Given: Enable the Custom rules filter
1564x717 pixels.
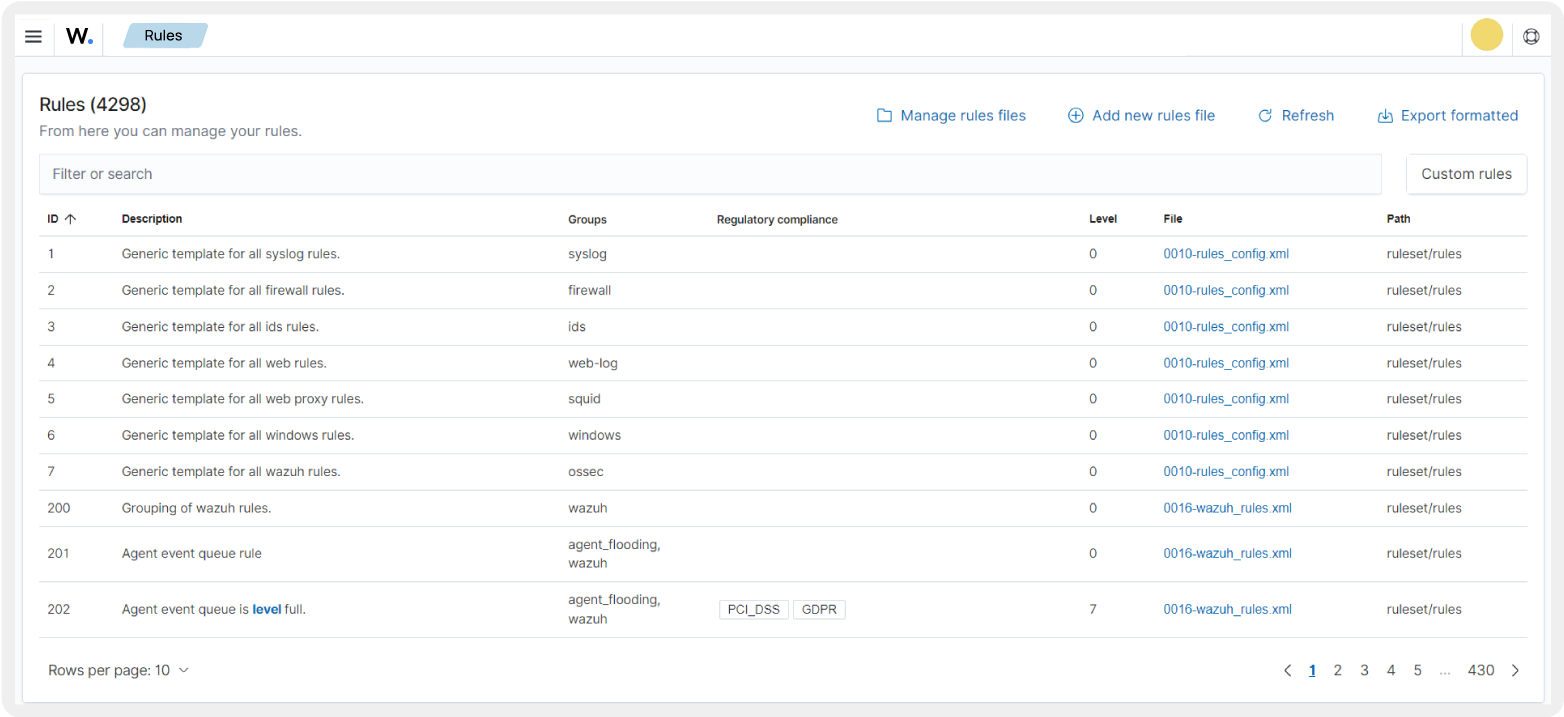Looking at the screenshot, I should [1466, 173].
